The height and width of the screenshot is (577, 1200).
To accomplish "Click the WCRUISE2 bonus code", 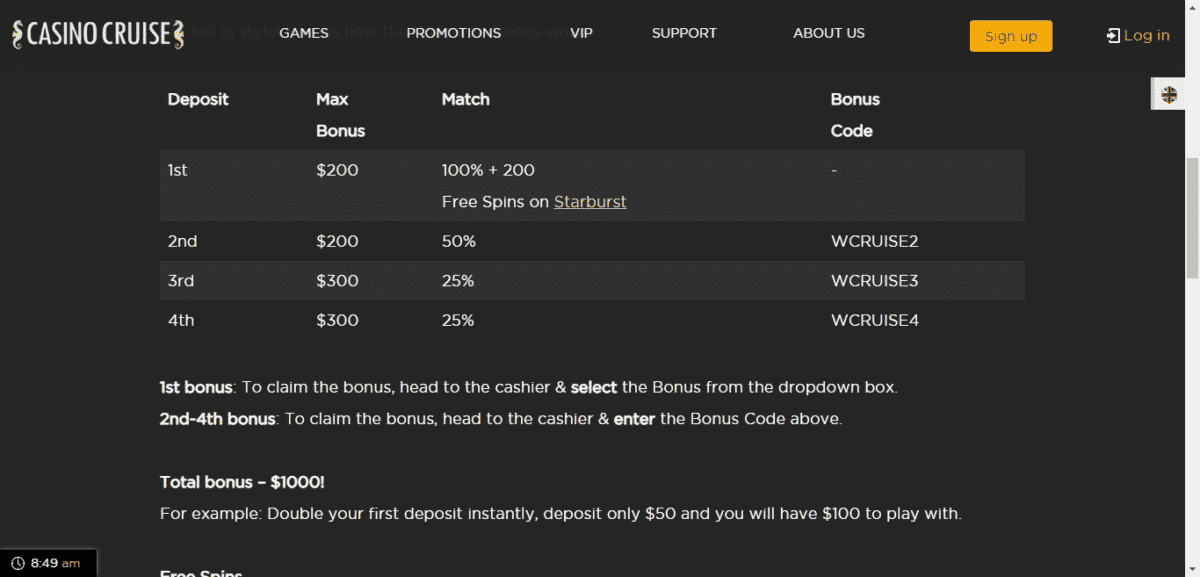I will point(874,241).
